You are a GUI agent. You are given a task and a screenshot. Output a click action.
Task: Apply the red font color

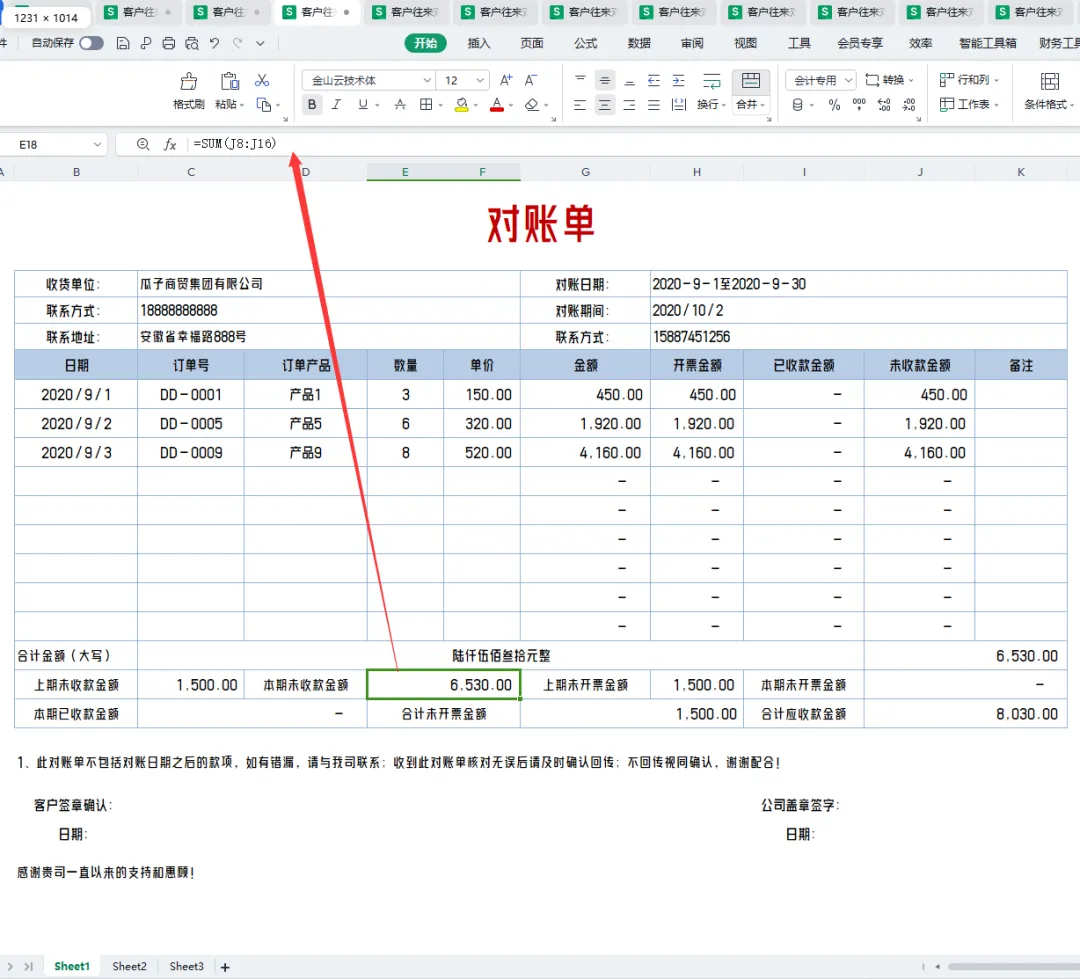(x=497, y=105)
